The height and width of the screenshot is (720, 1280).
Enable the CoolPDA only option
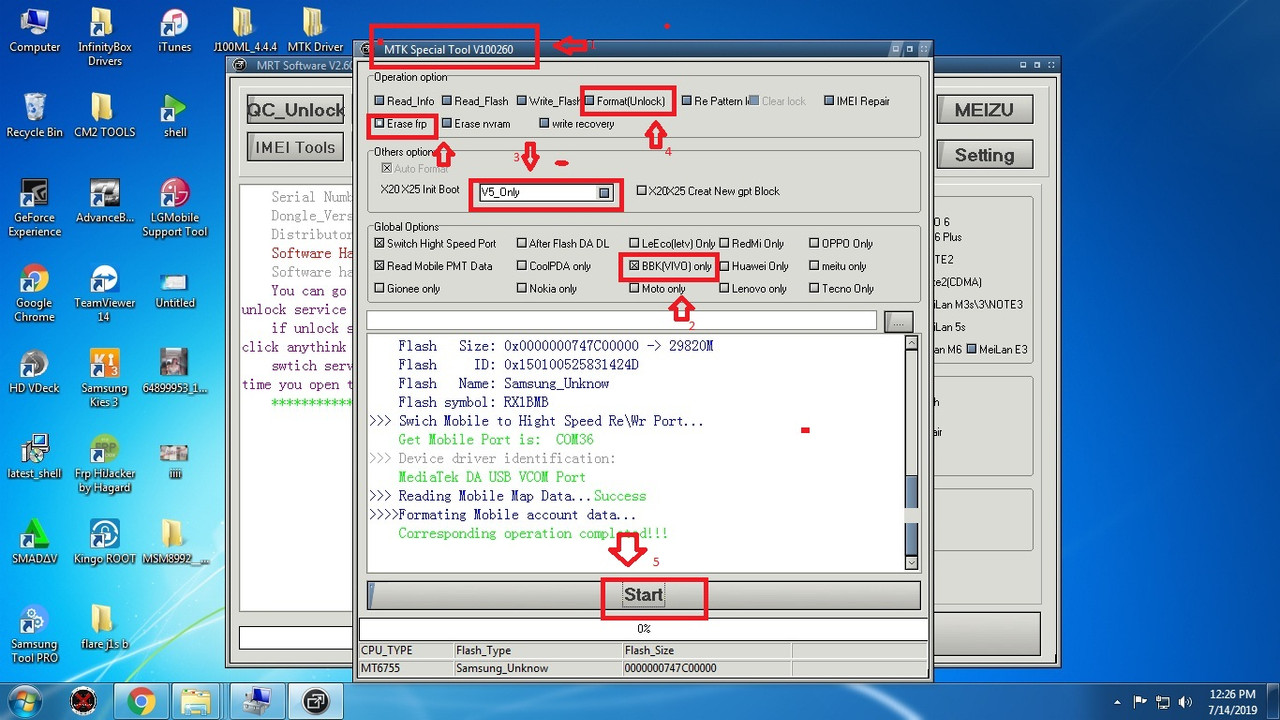click(x=521, y=266)
